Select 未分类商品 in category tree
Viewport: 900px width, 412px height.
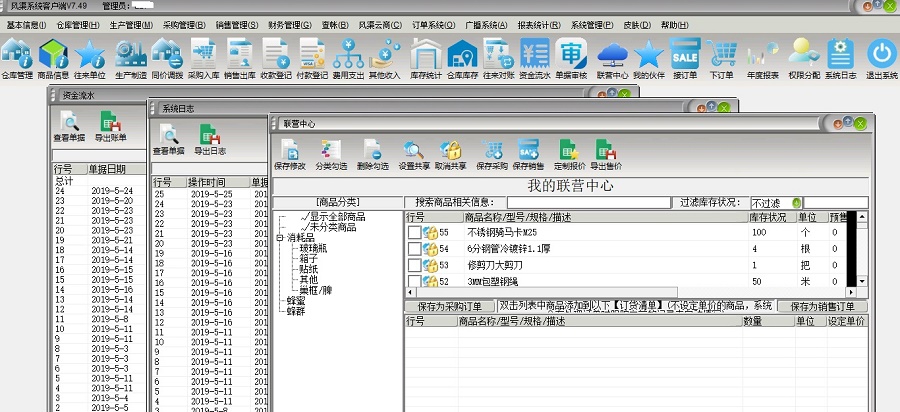point(333,227)
